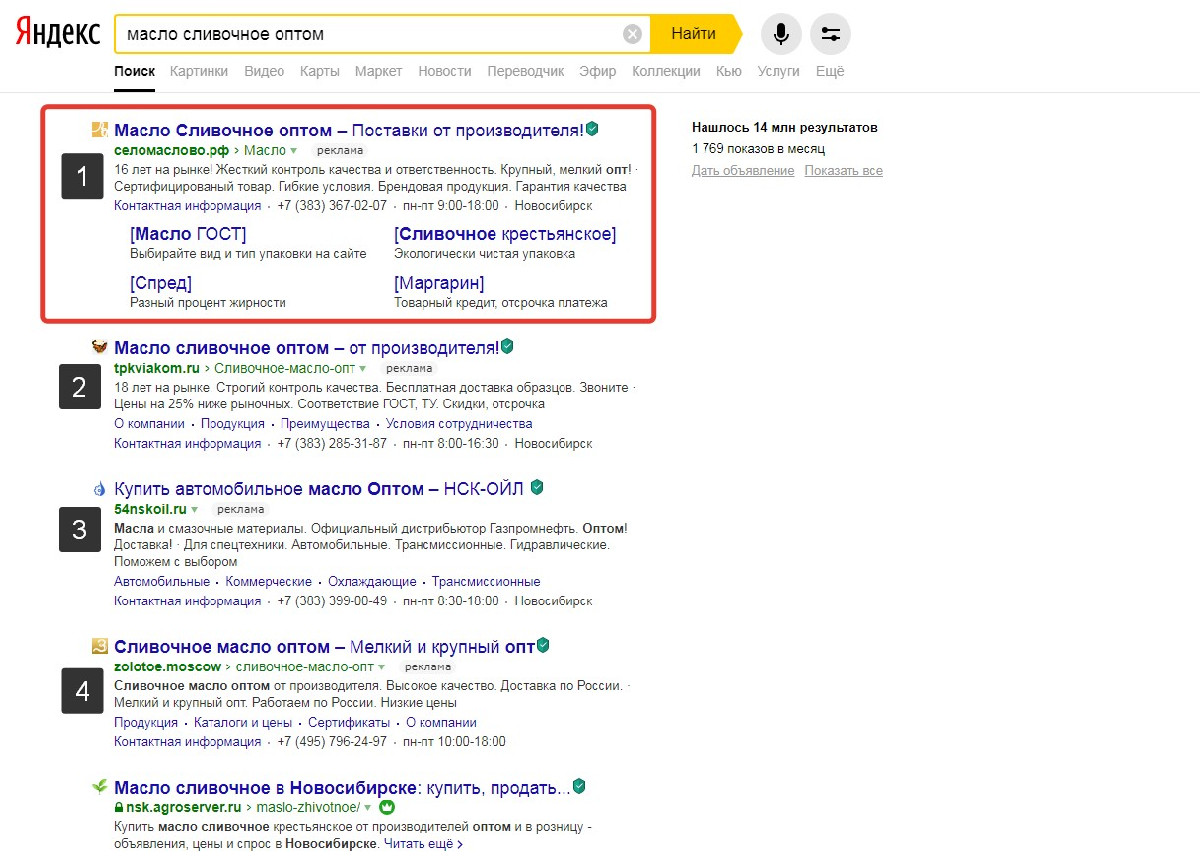Start voice search with the microphone icon
1200x867 pixels.
click(781, 34)
